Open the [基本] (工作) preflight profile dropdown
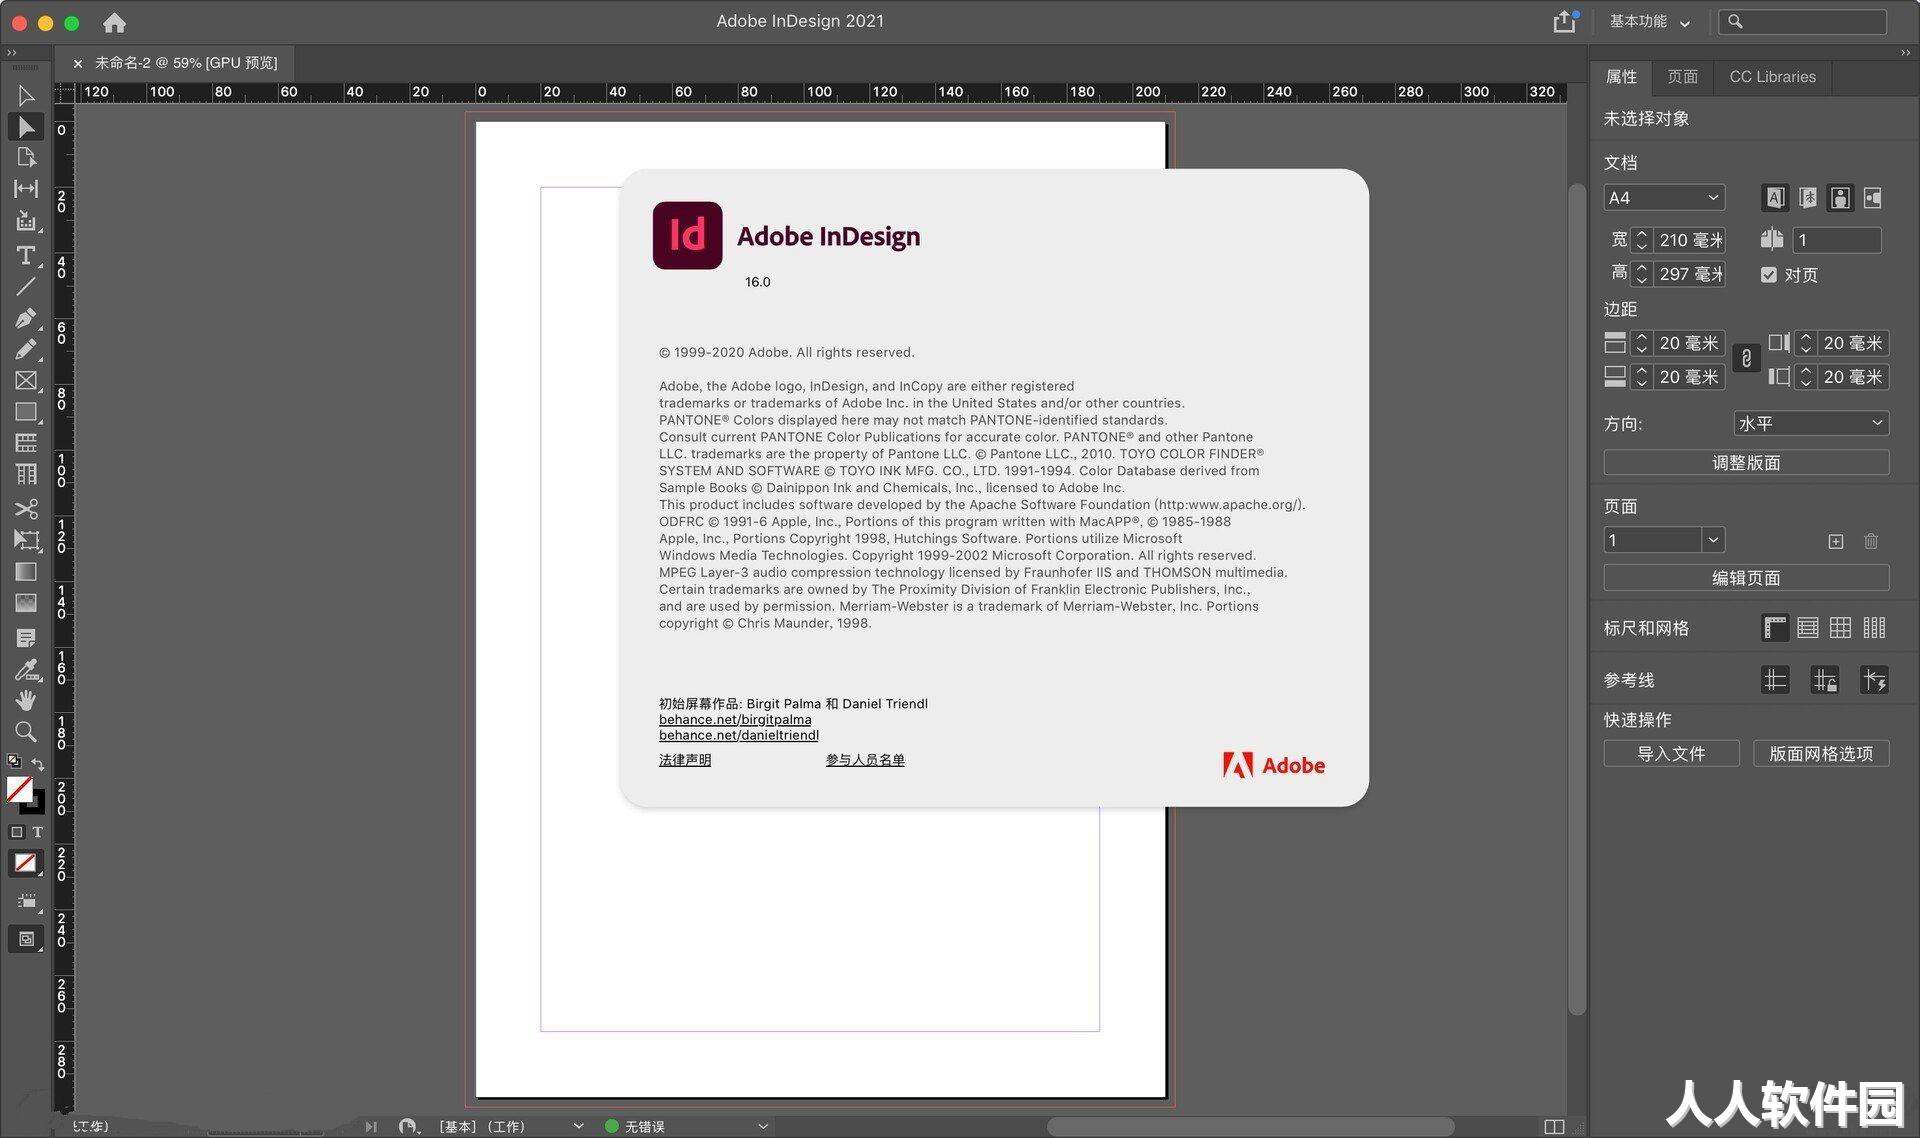The image size is (1920, 1138). 511,1127
